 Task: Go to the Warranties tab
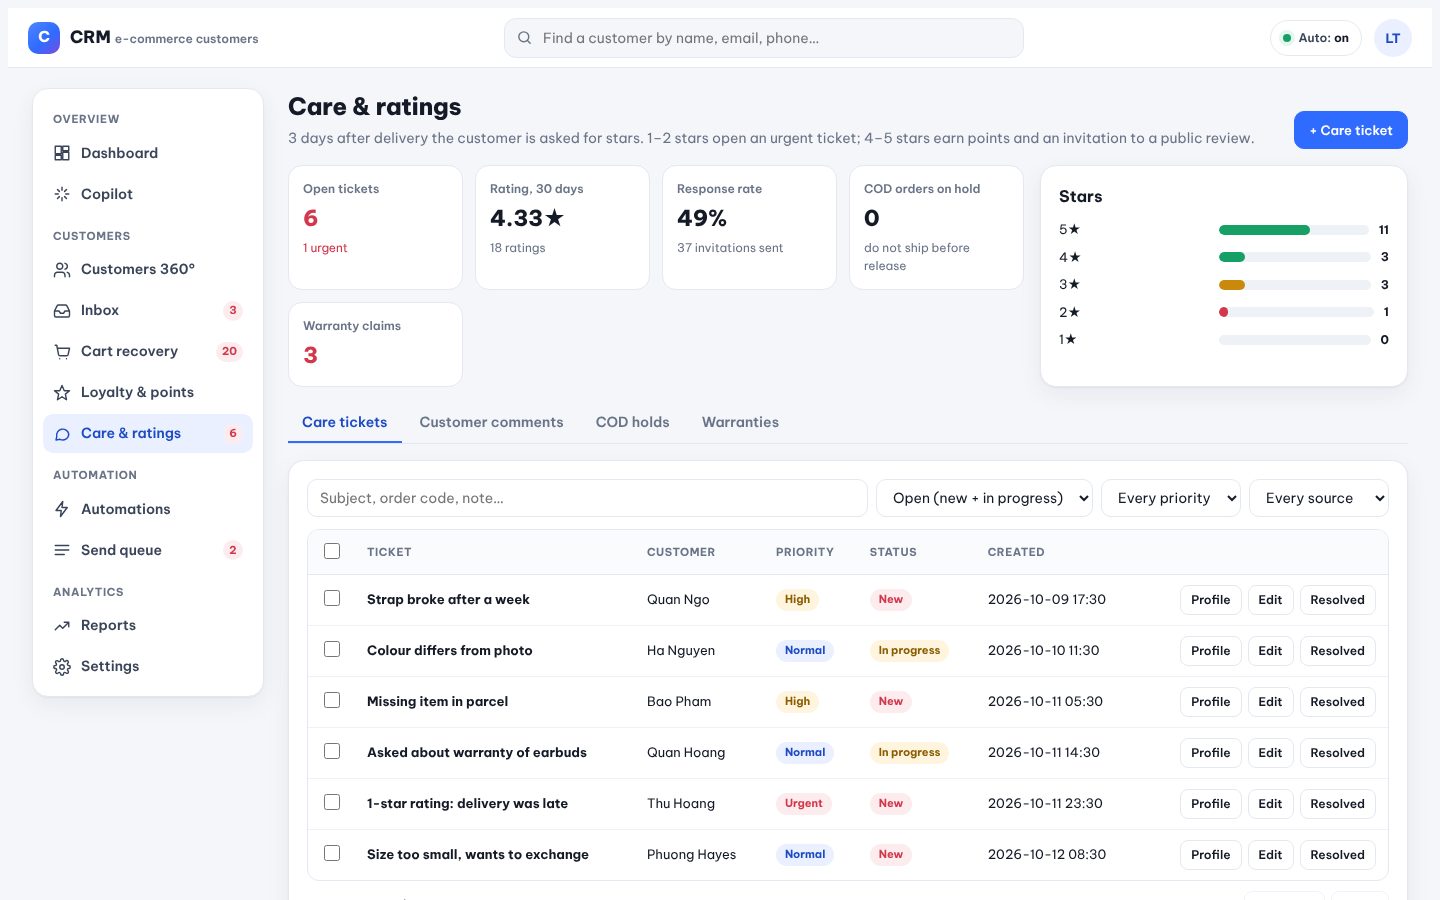point(740,422)
